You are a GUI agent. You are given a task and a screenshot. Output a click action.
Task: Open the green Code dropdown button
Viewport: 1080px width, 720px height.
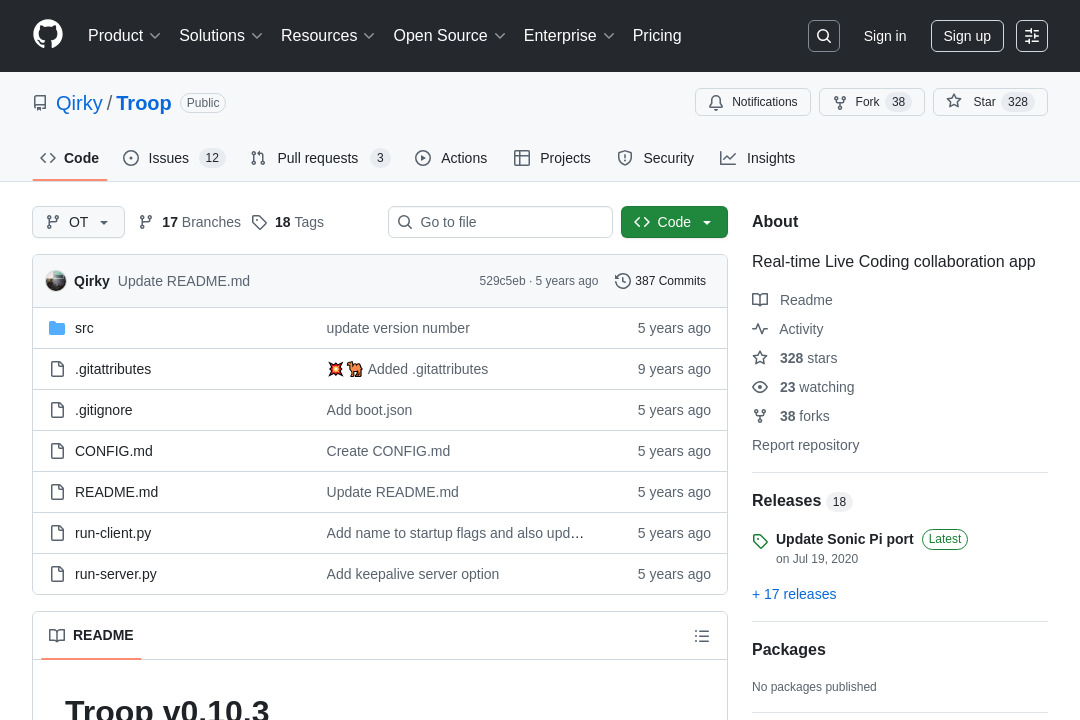674,222
